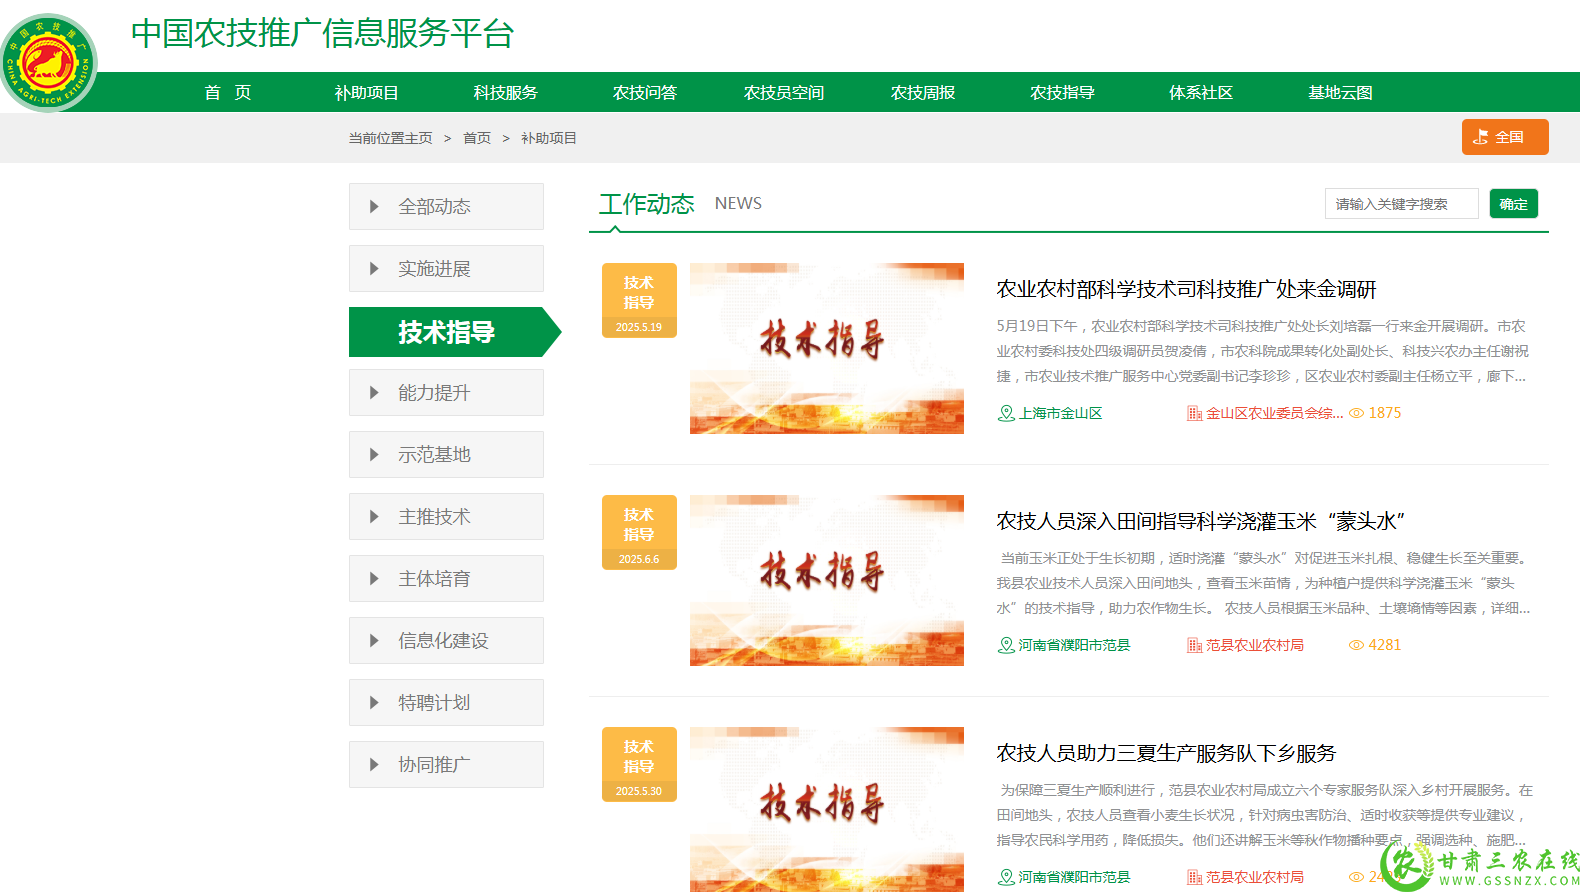Open thumbnail of 蒙头水 article
This screenshot has width=1580, height=892.
point(827,580)
